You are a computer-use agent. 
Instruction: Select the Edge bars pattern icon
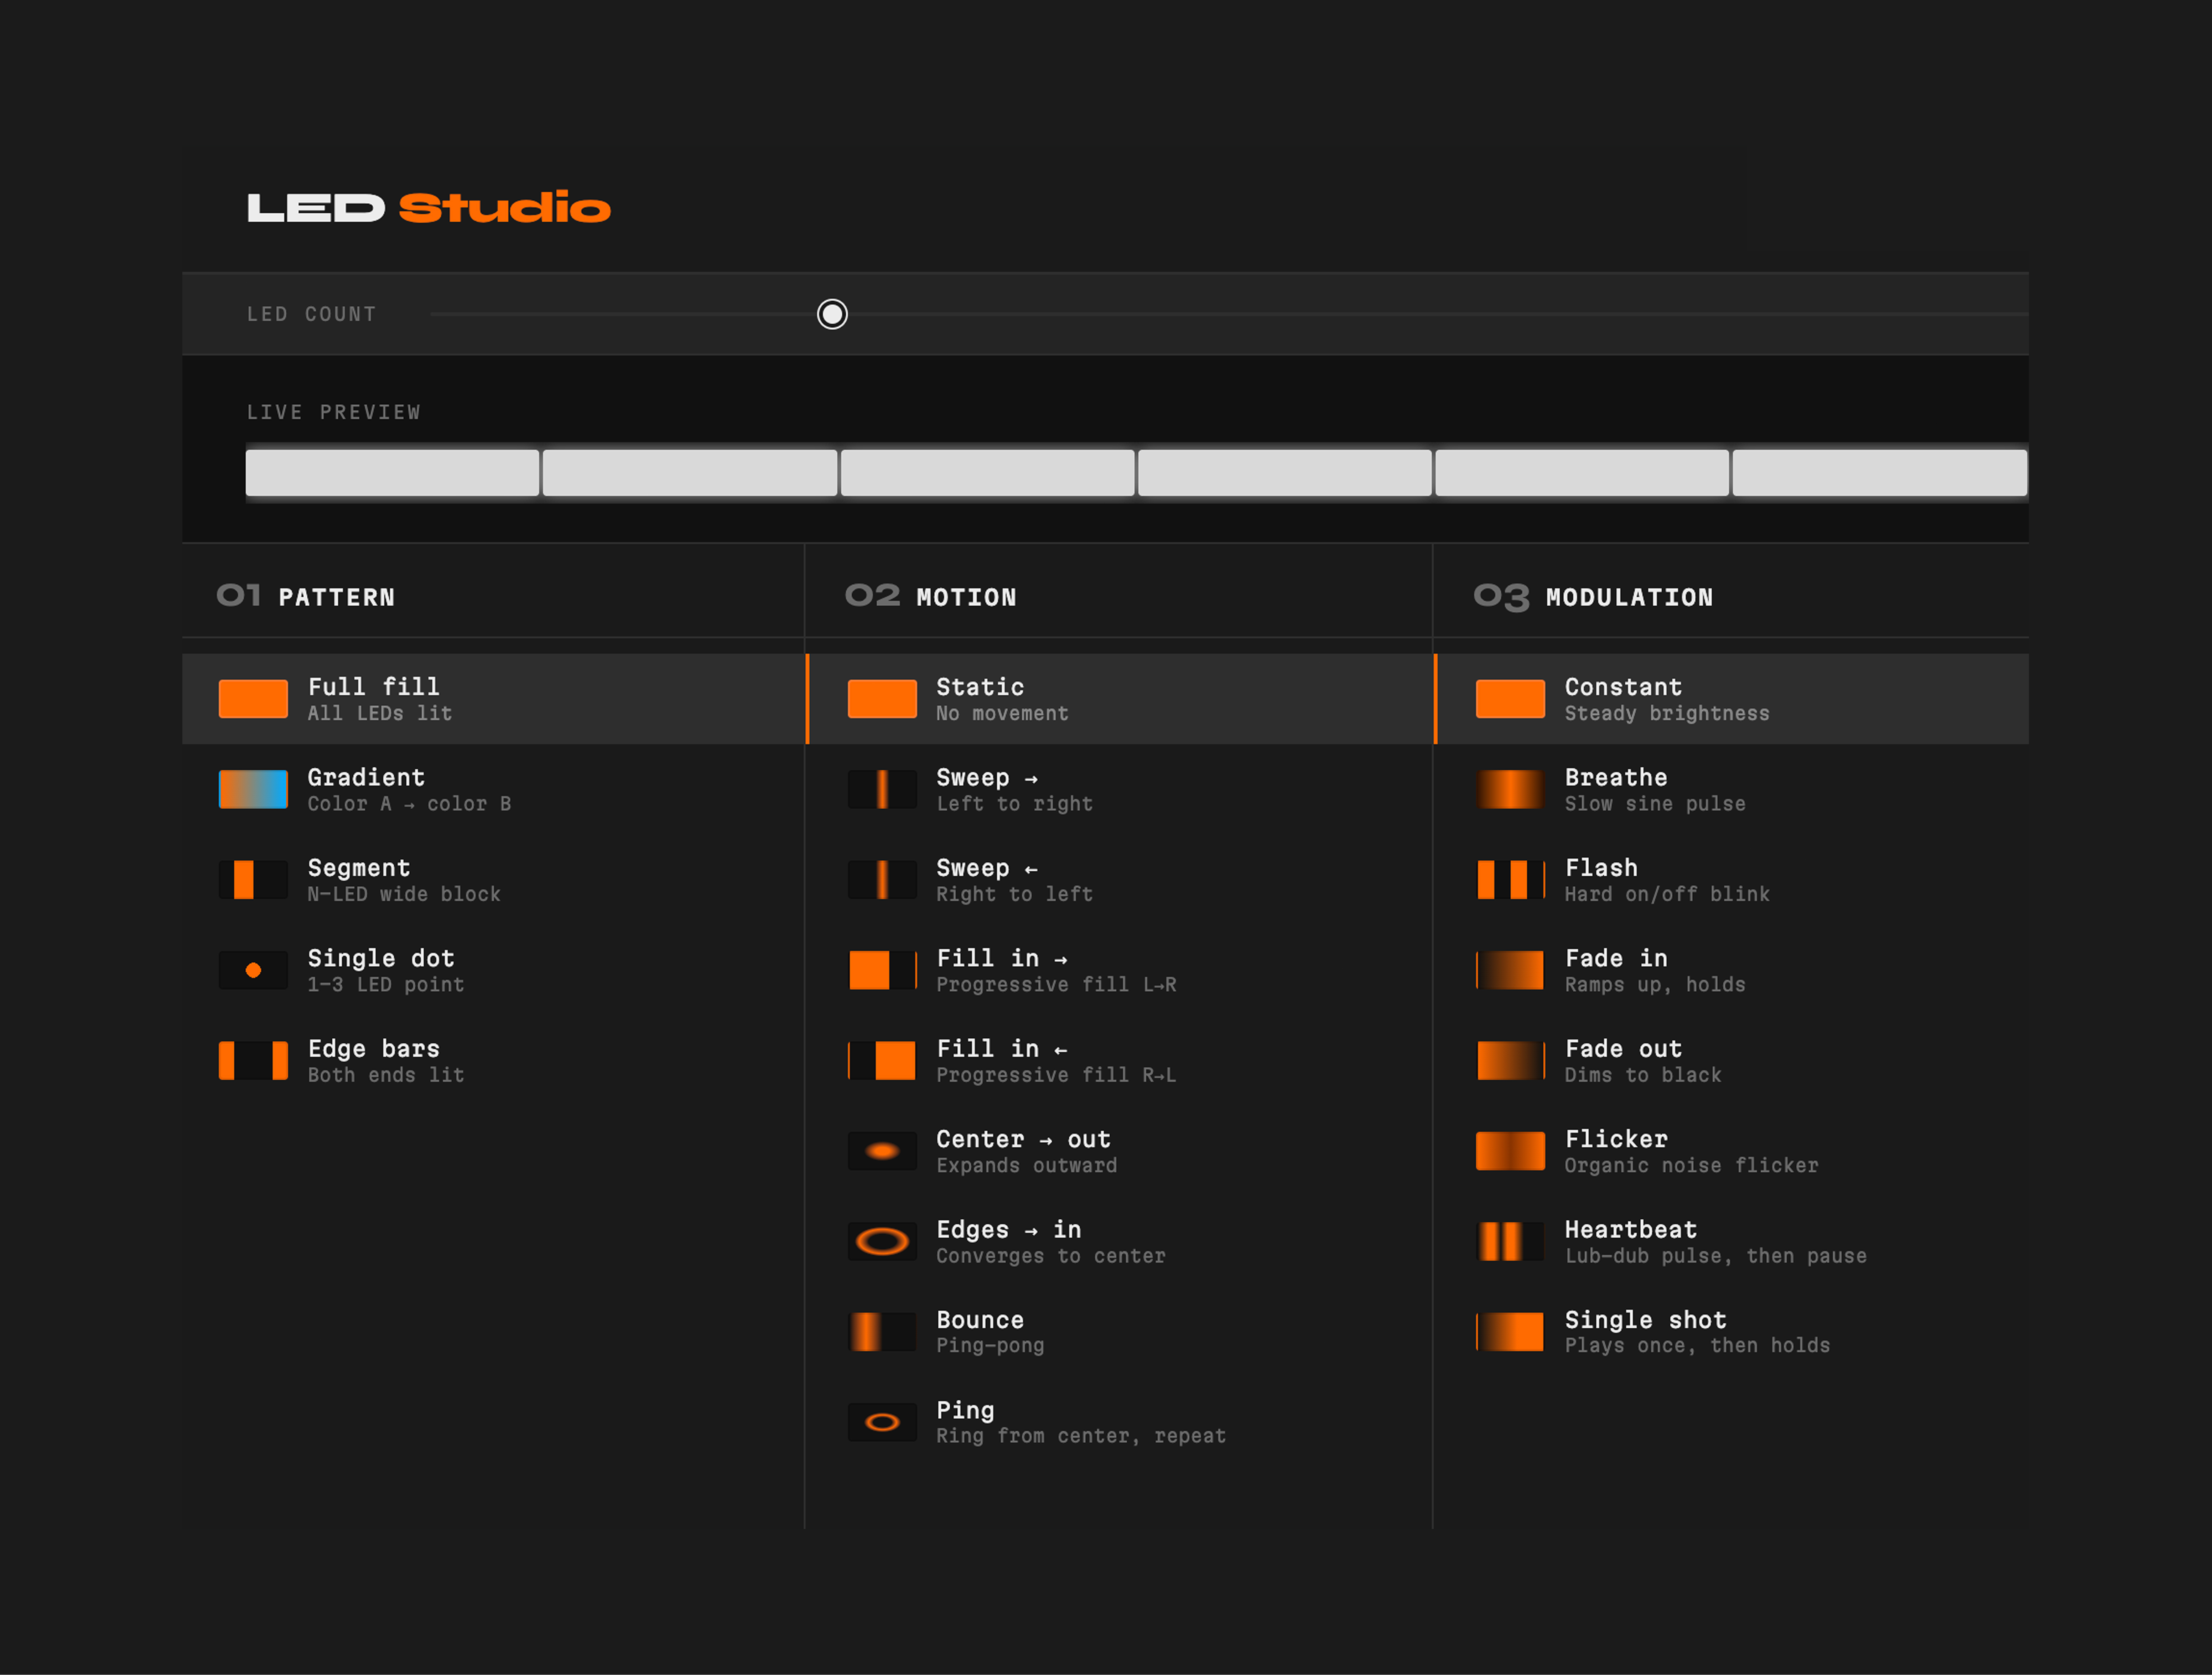click(x=253, y=1061)
